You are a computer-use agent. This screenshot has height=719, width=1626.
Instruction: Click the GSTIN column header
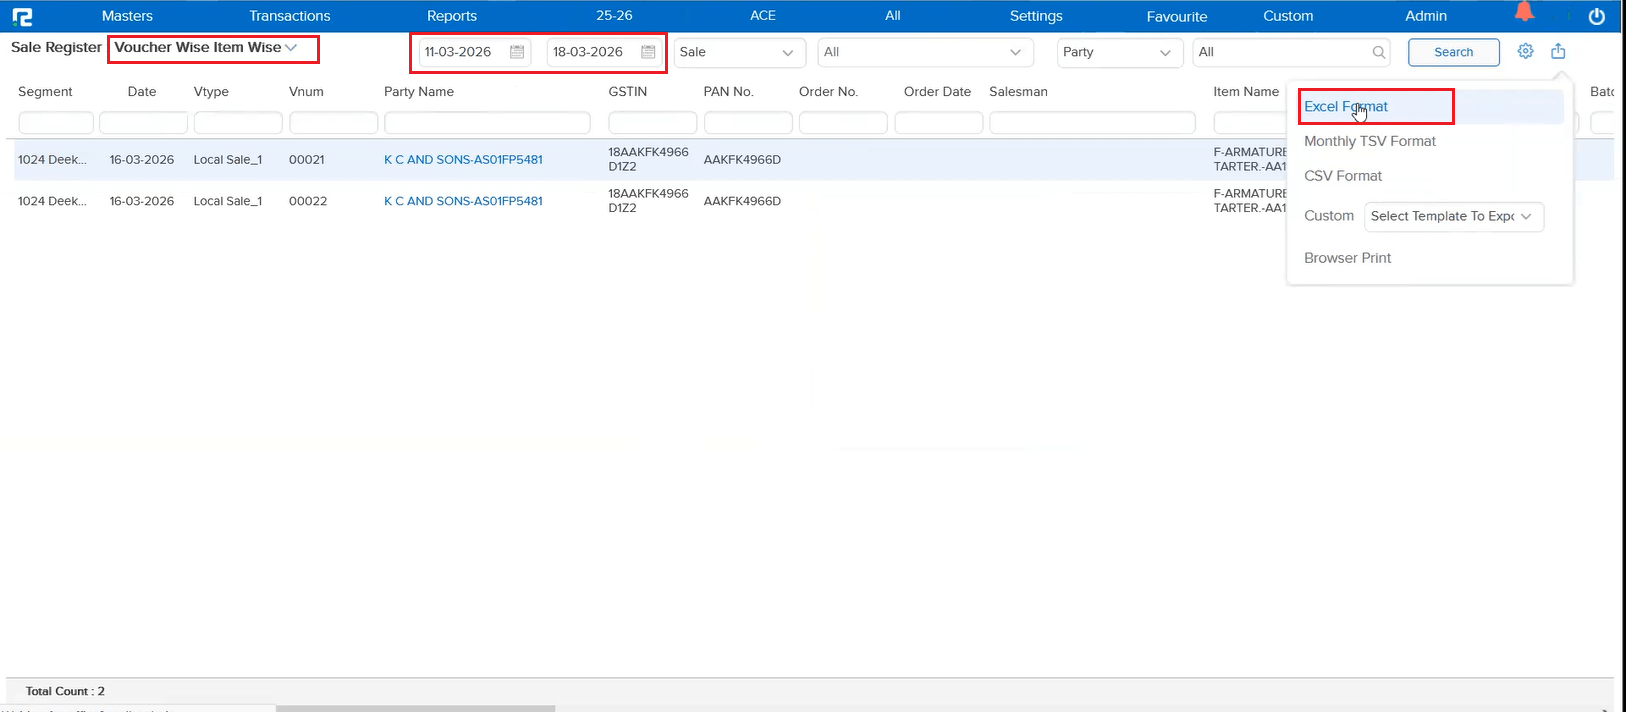pos(628,92)
